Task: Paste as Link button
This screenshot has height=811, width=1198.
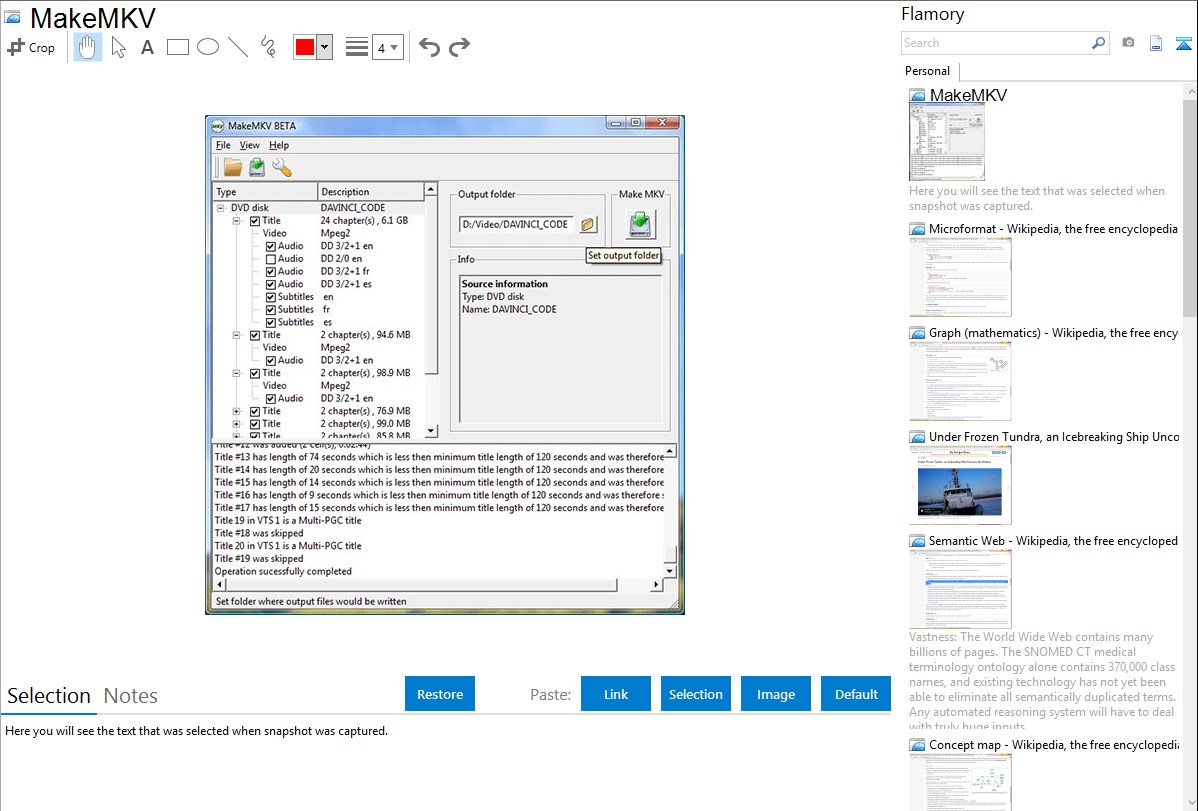Action: point(616,694)
